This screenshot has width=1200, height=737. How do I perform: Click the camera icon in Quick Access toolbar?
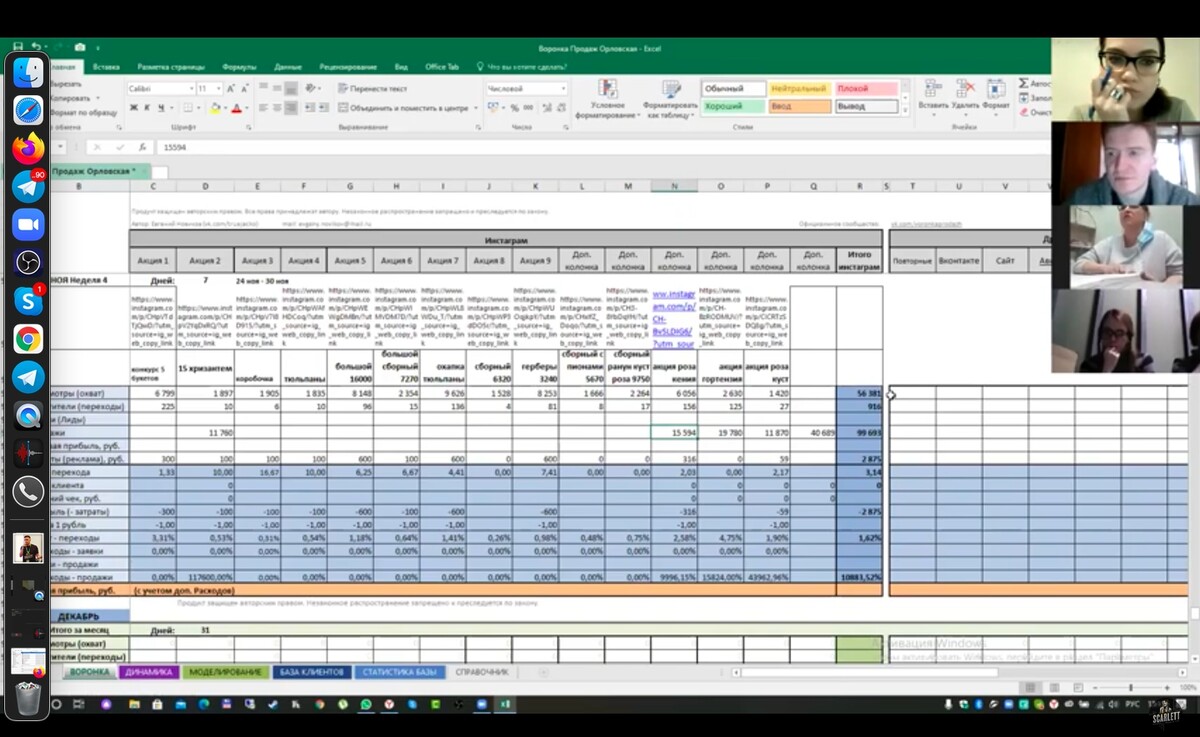pyautogui.click(x=79, y=47)
